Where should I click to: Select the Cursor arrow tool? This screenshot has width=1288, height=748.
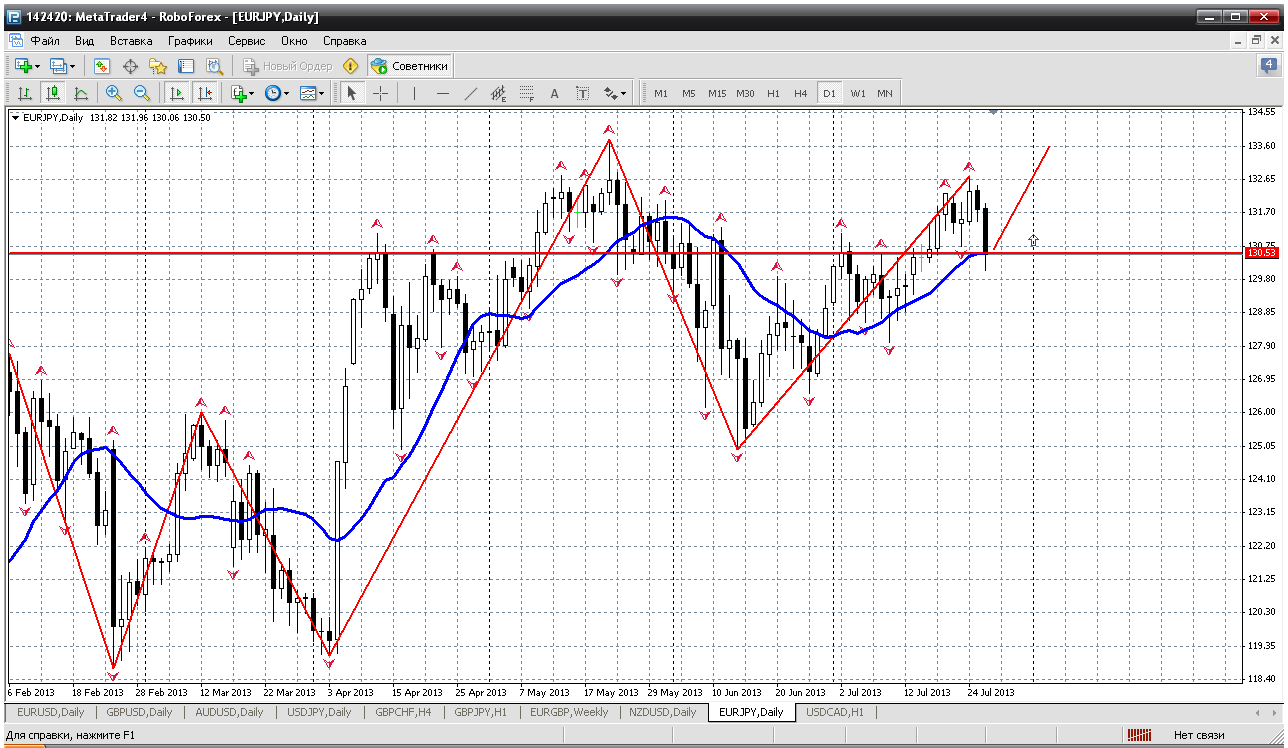tap(351, 93)
